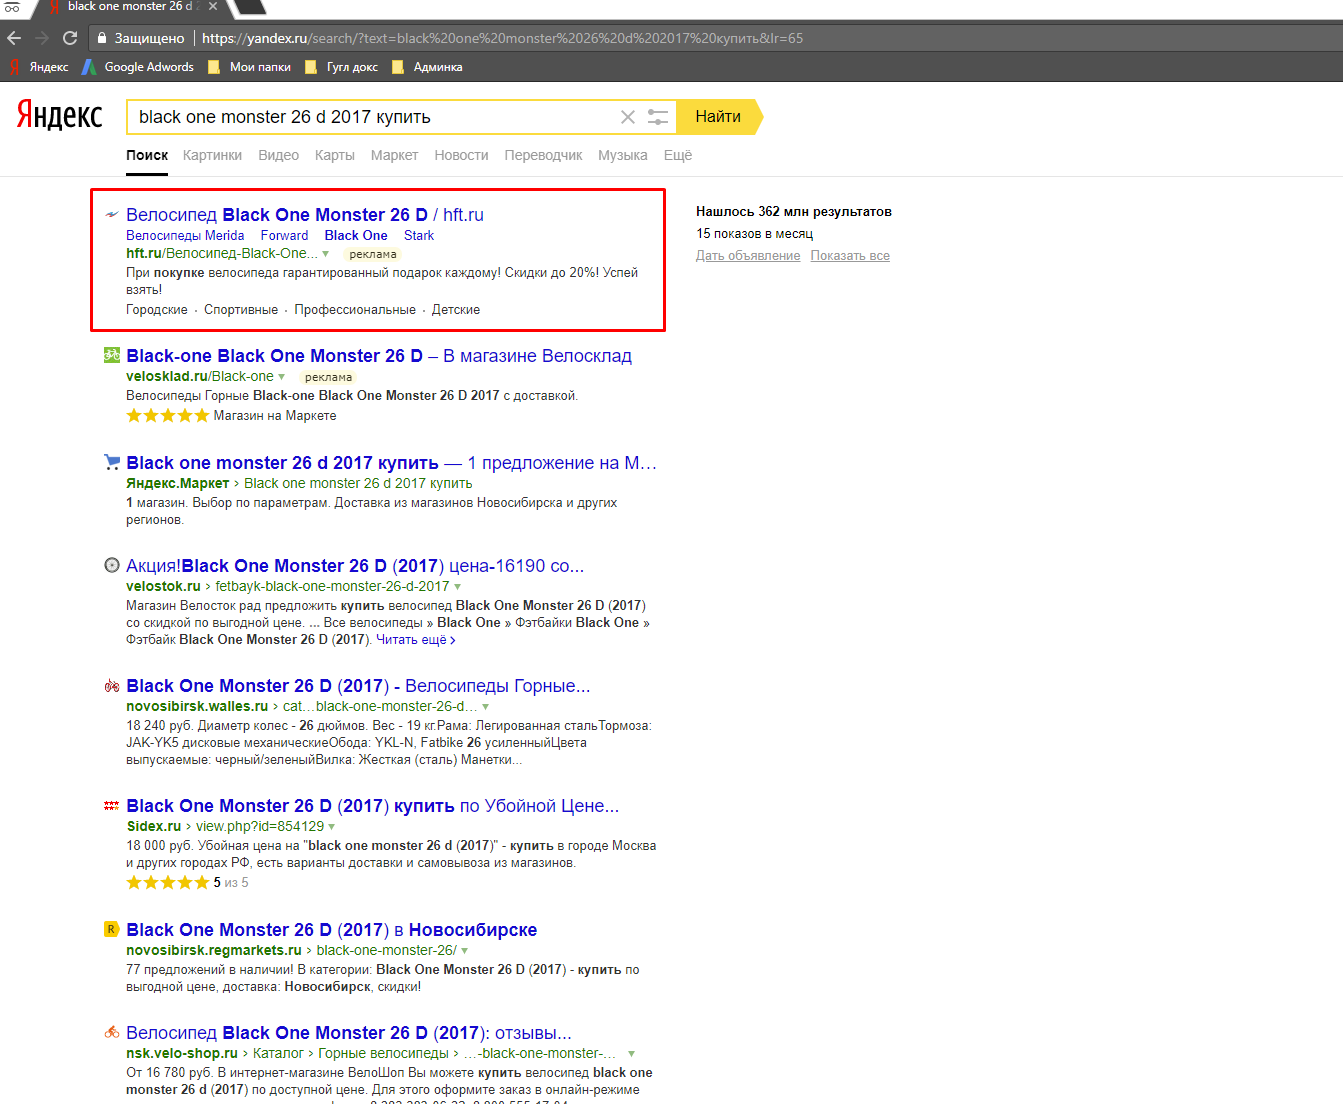1343x1104 pixels.
Task: Click the Яндекс.Маркет cart favicon
Action: (112, 462)
